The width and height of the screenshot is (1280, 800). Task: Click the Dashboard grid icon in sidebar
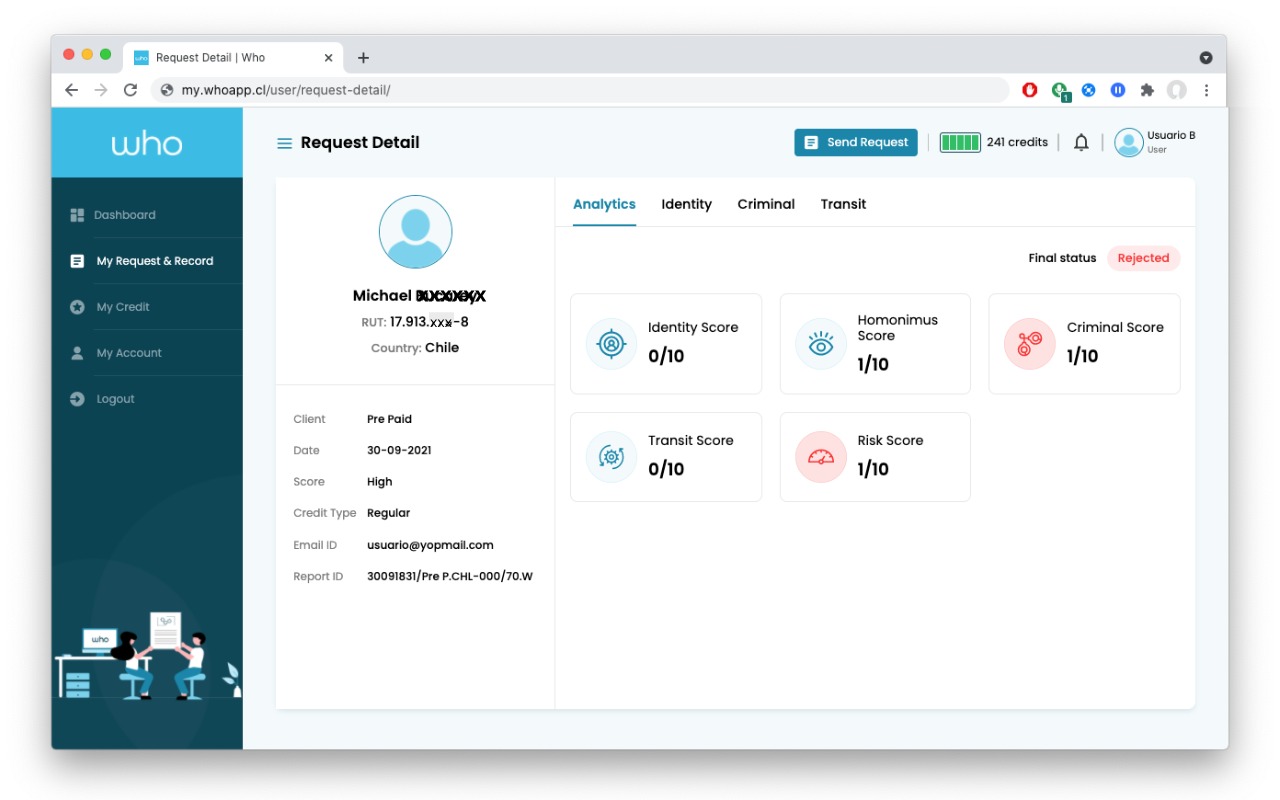pyautogui.click(x=77, y=215)
